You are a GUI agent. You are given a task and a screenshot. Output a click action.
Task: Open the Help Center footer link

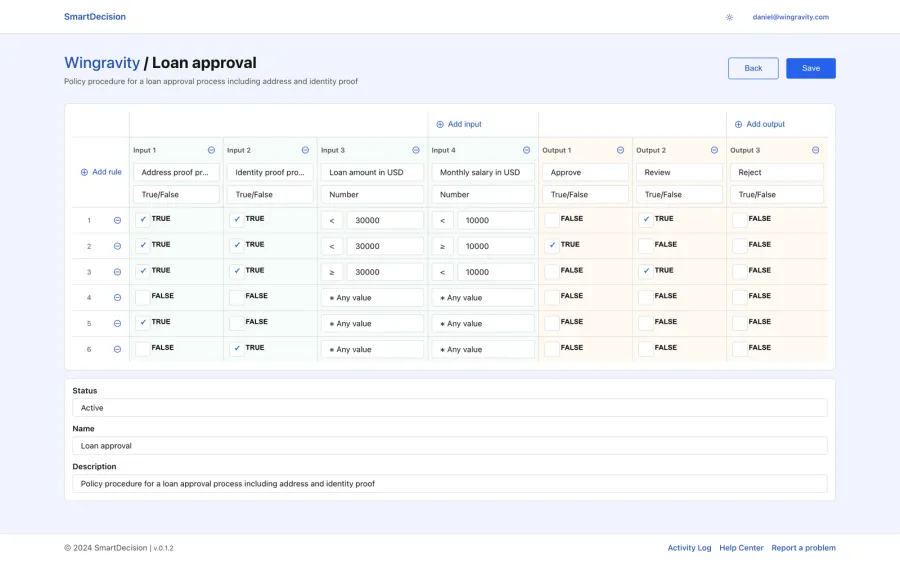pyautogui.click(x=741, y=548)
